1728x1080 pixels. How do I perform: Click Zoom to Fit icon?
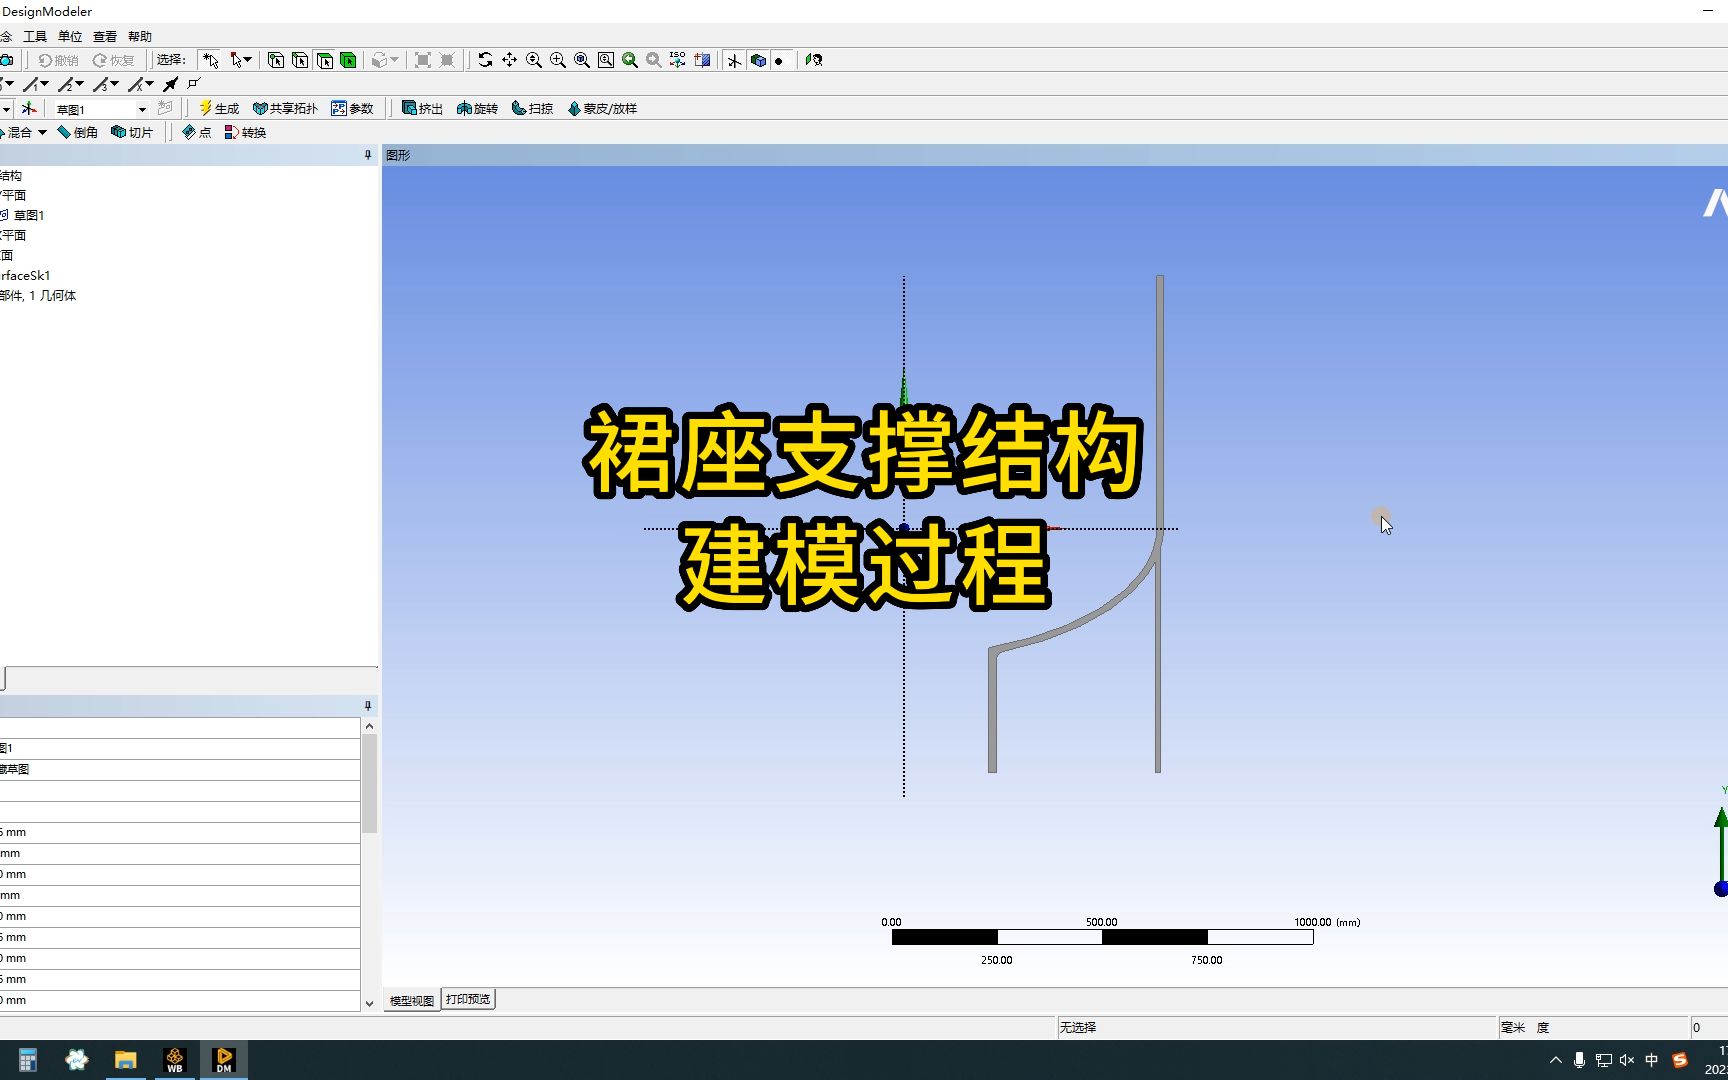point(581,60)
